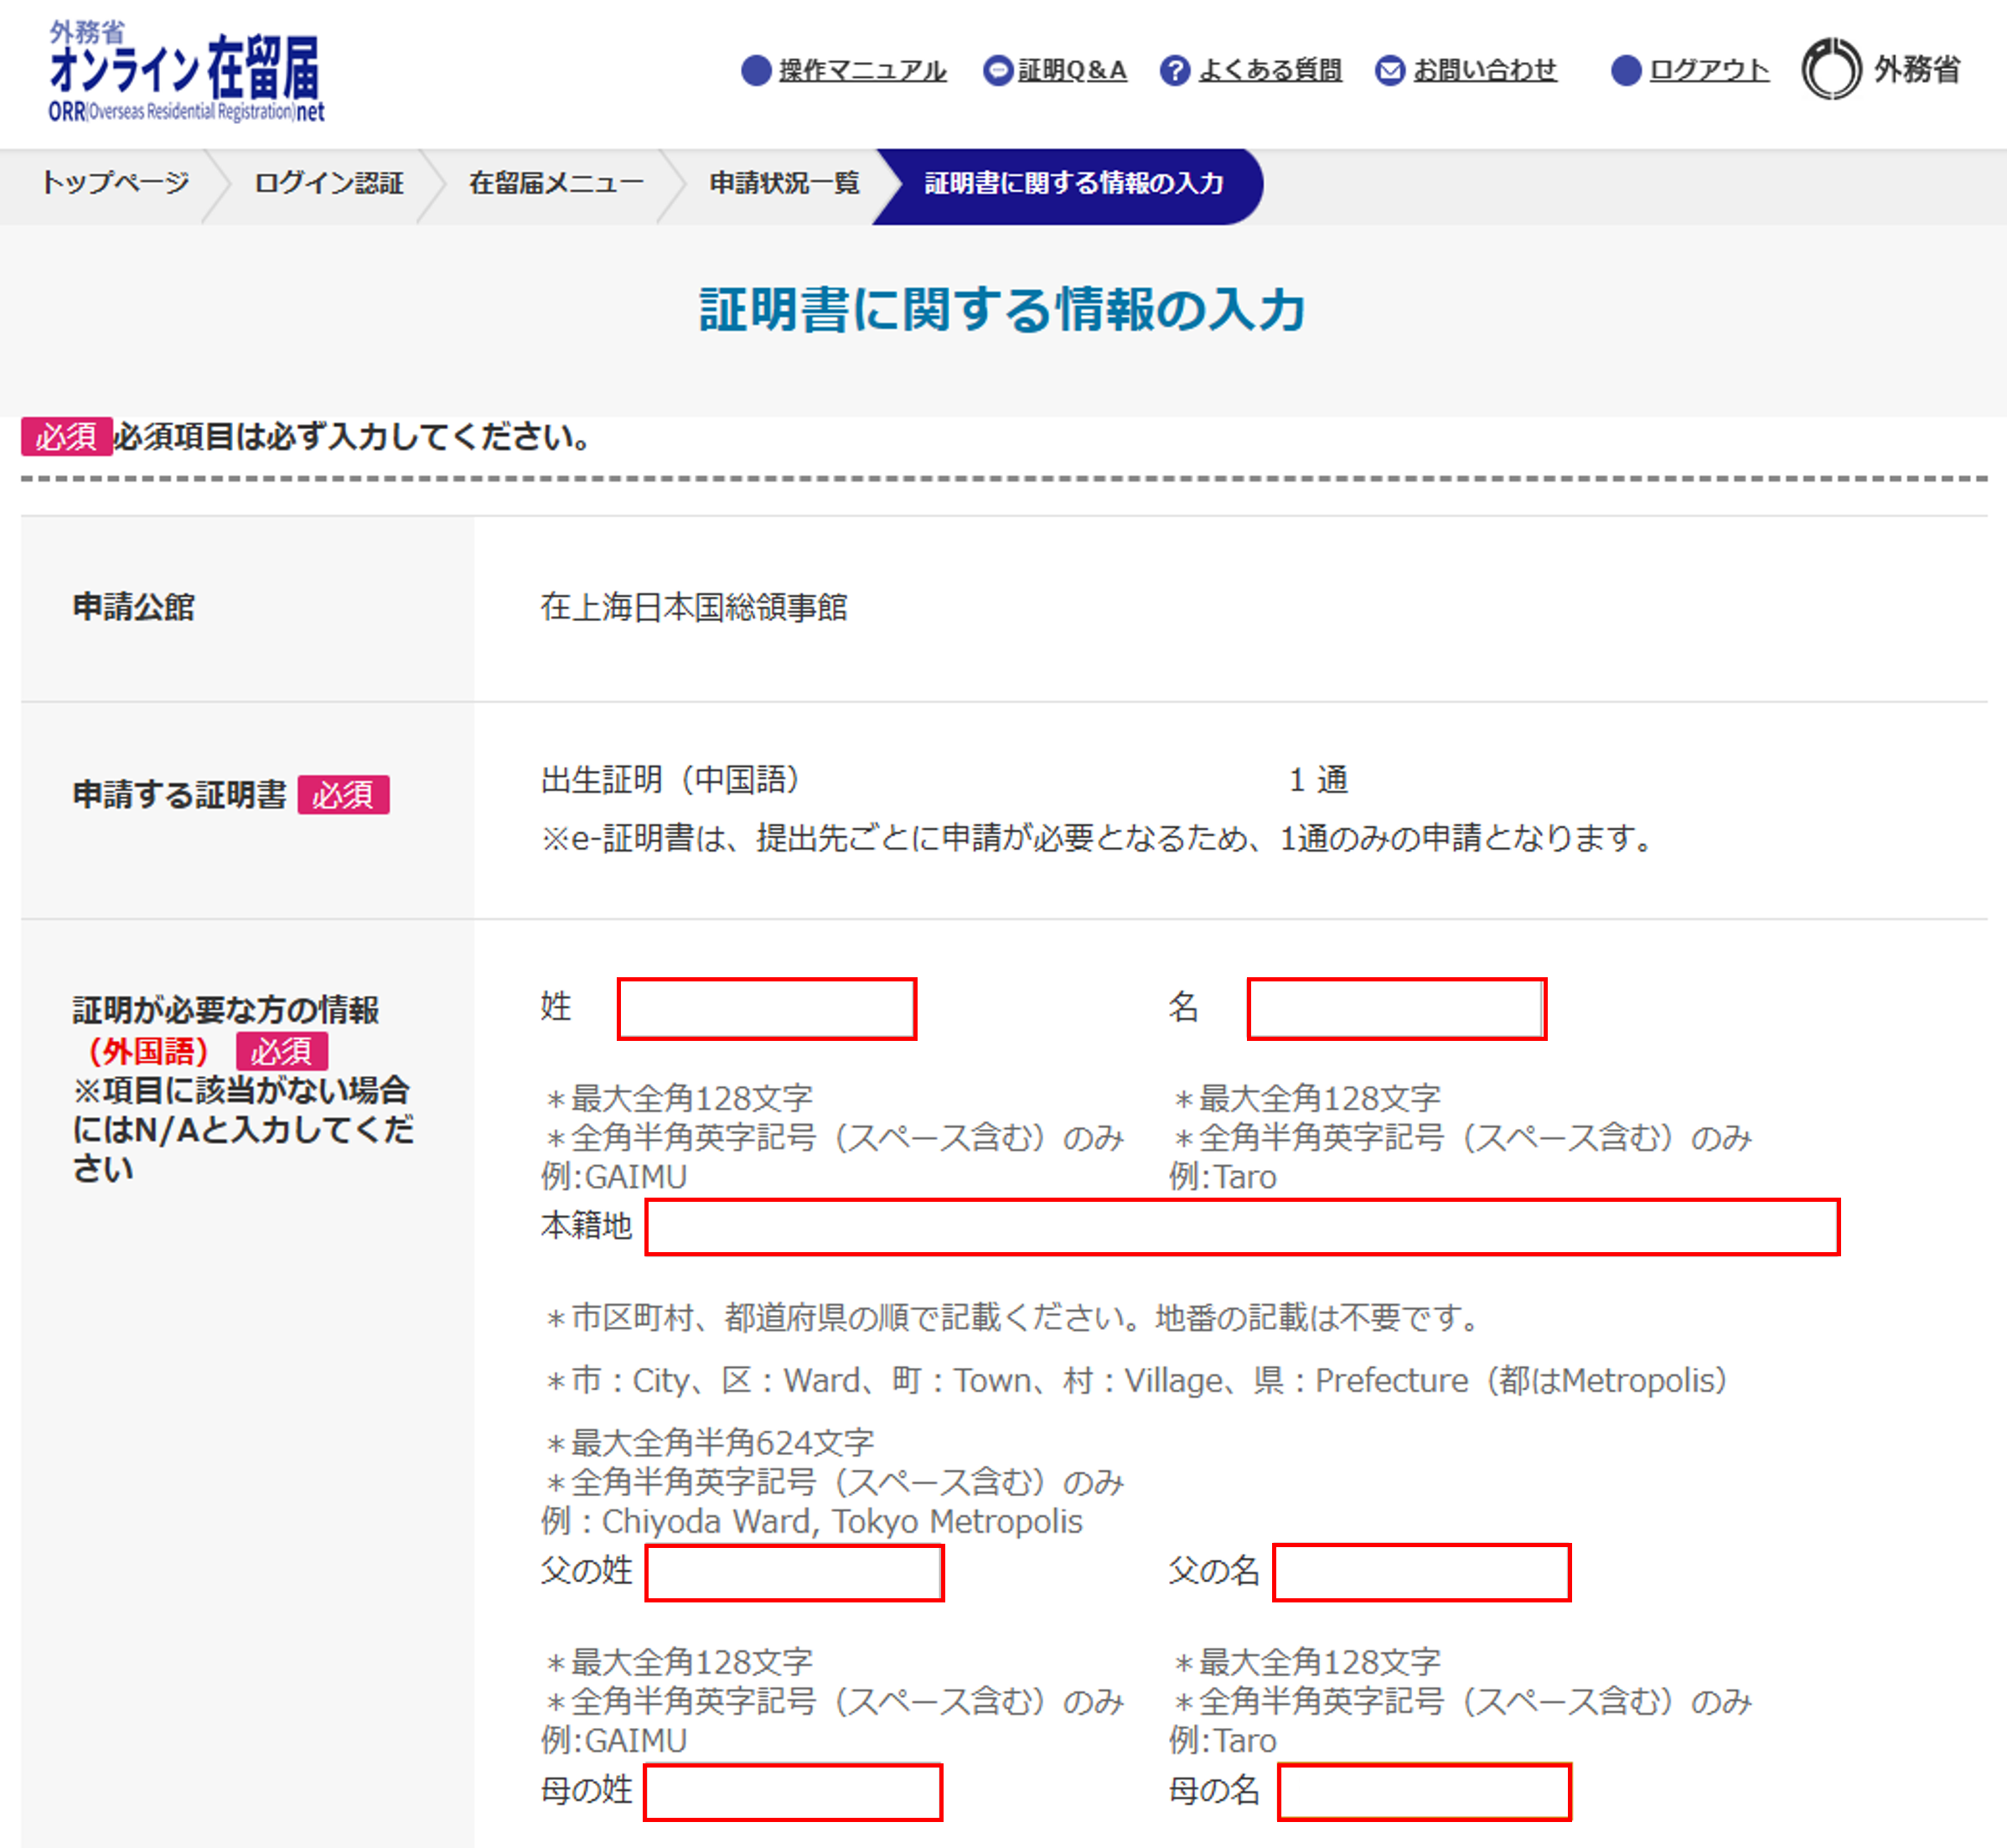Focus the 本籍地 input field
2007x1848 pixels.
click(x=1241, y=1227)
